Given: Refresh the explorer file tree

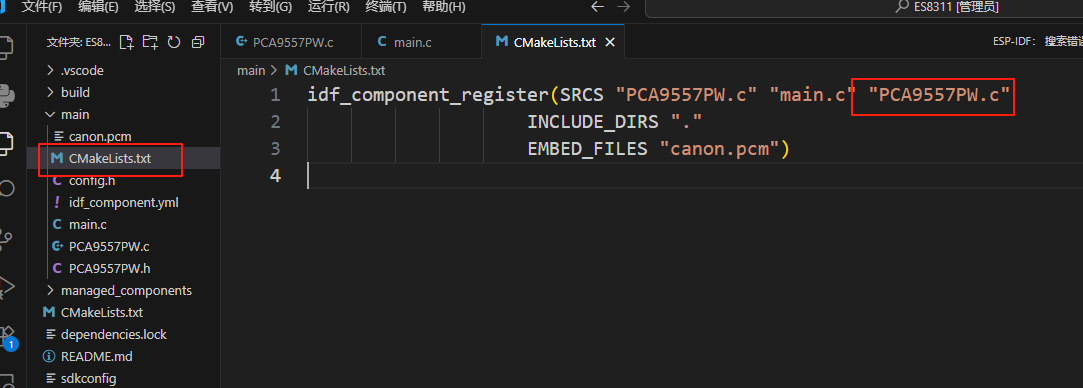Looking at the screenshot, I should tap(174, 42).
